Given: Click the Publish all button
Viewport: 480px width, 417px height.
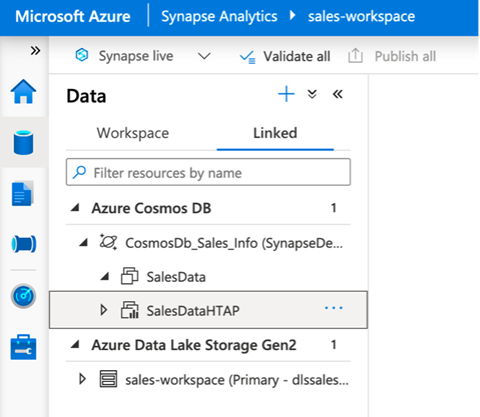Looking at the screenshot, I should pos(392,56).
